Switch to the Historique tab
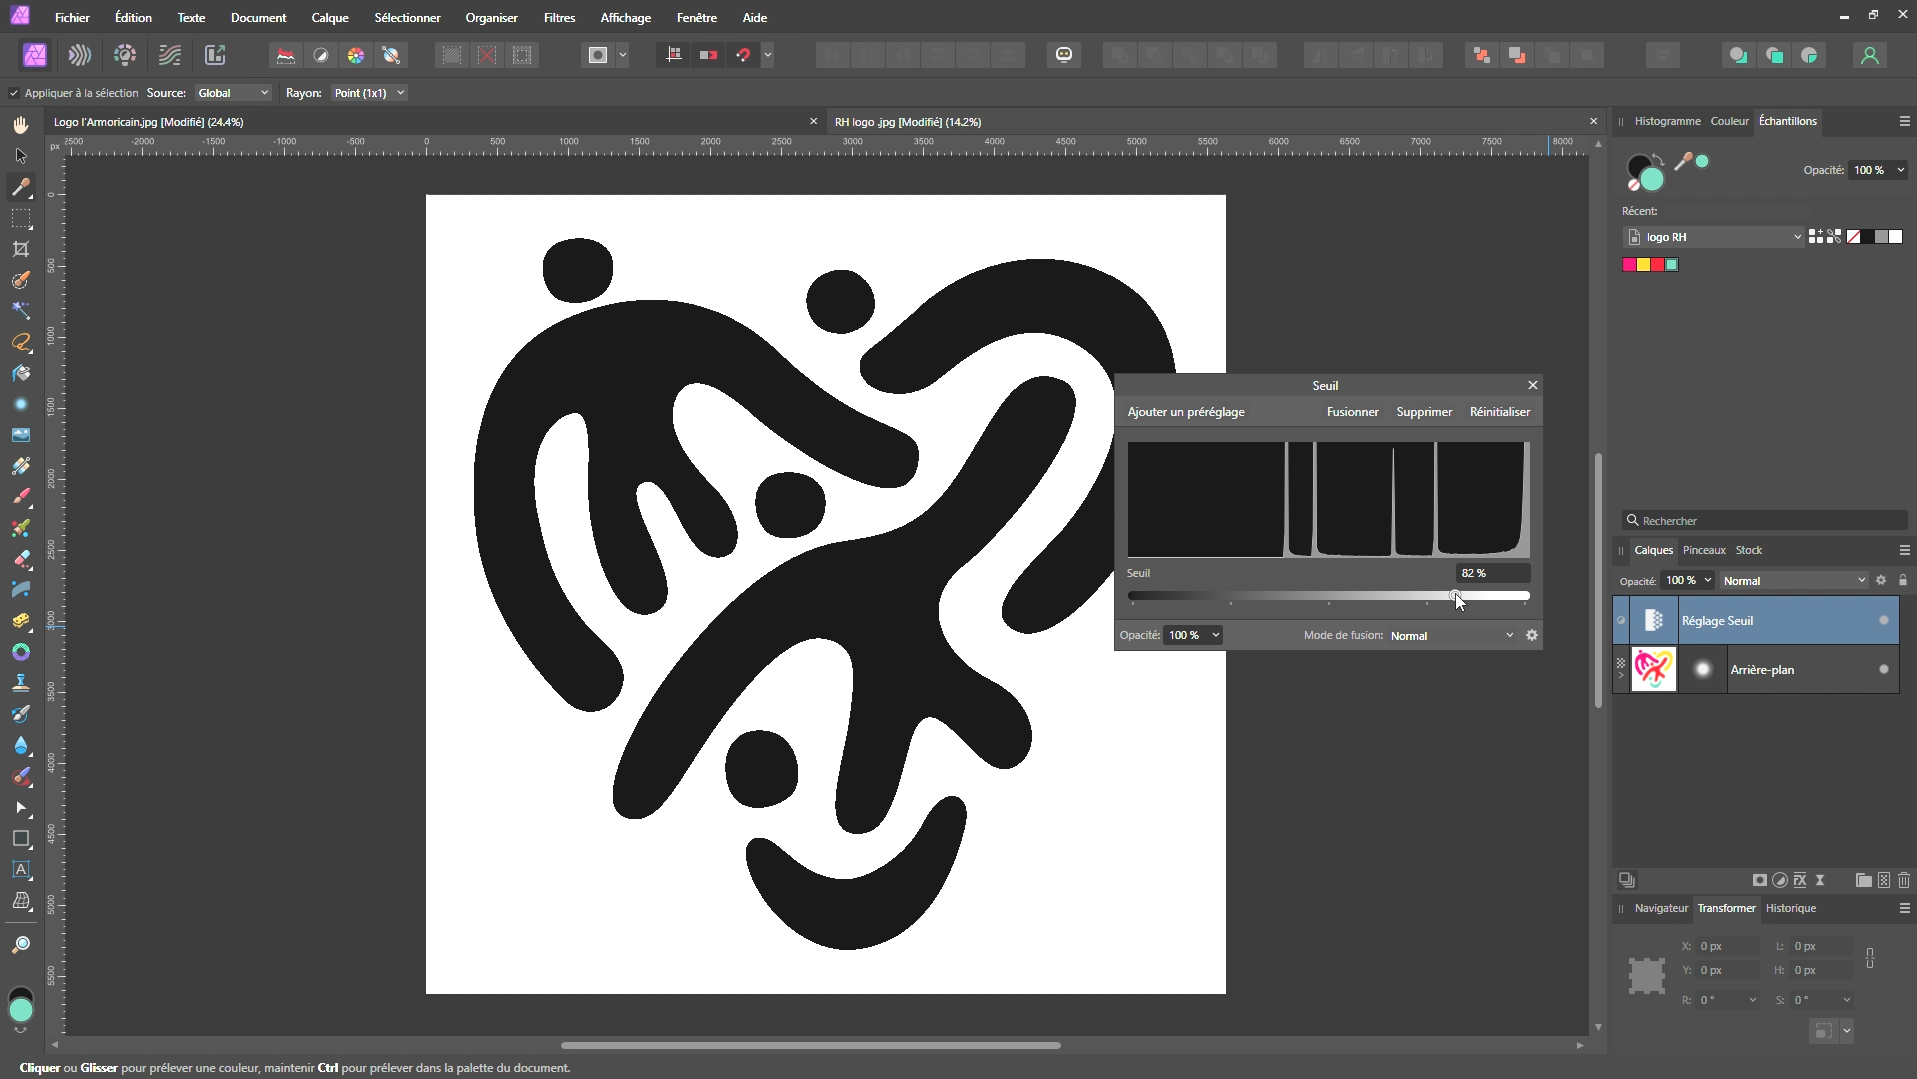 (1790, 908)
